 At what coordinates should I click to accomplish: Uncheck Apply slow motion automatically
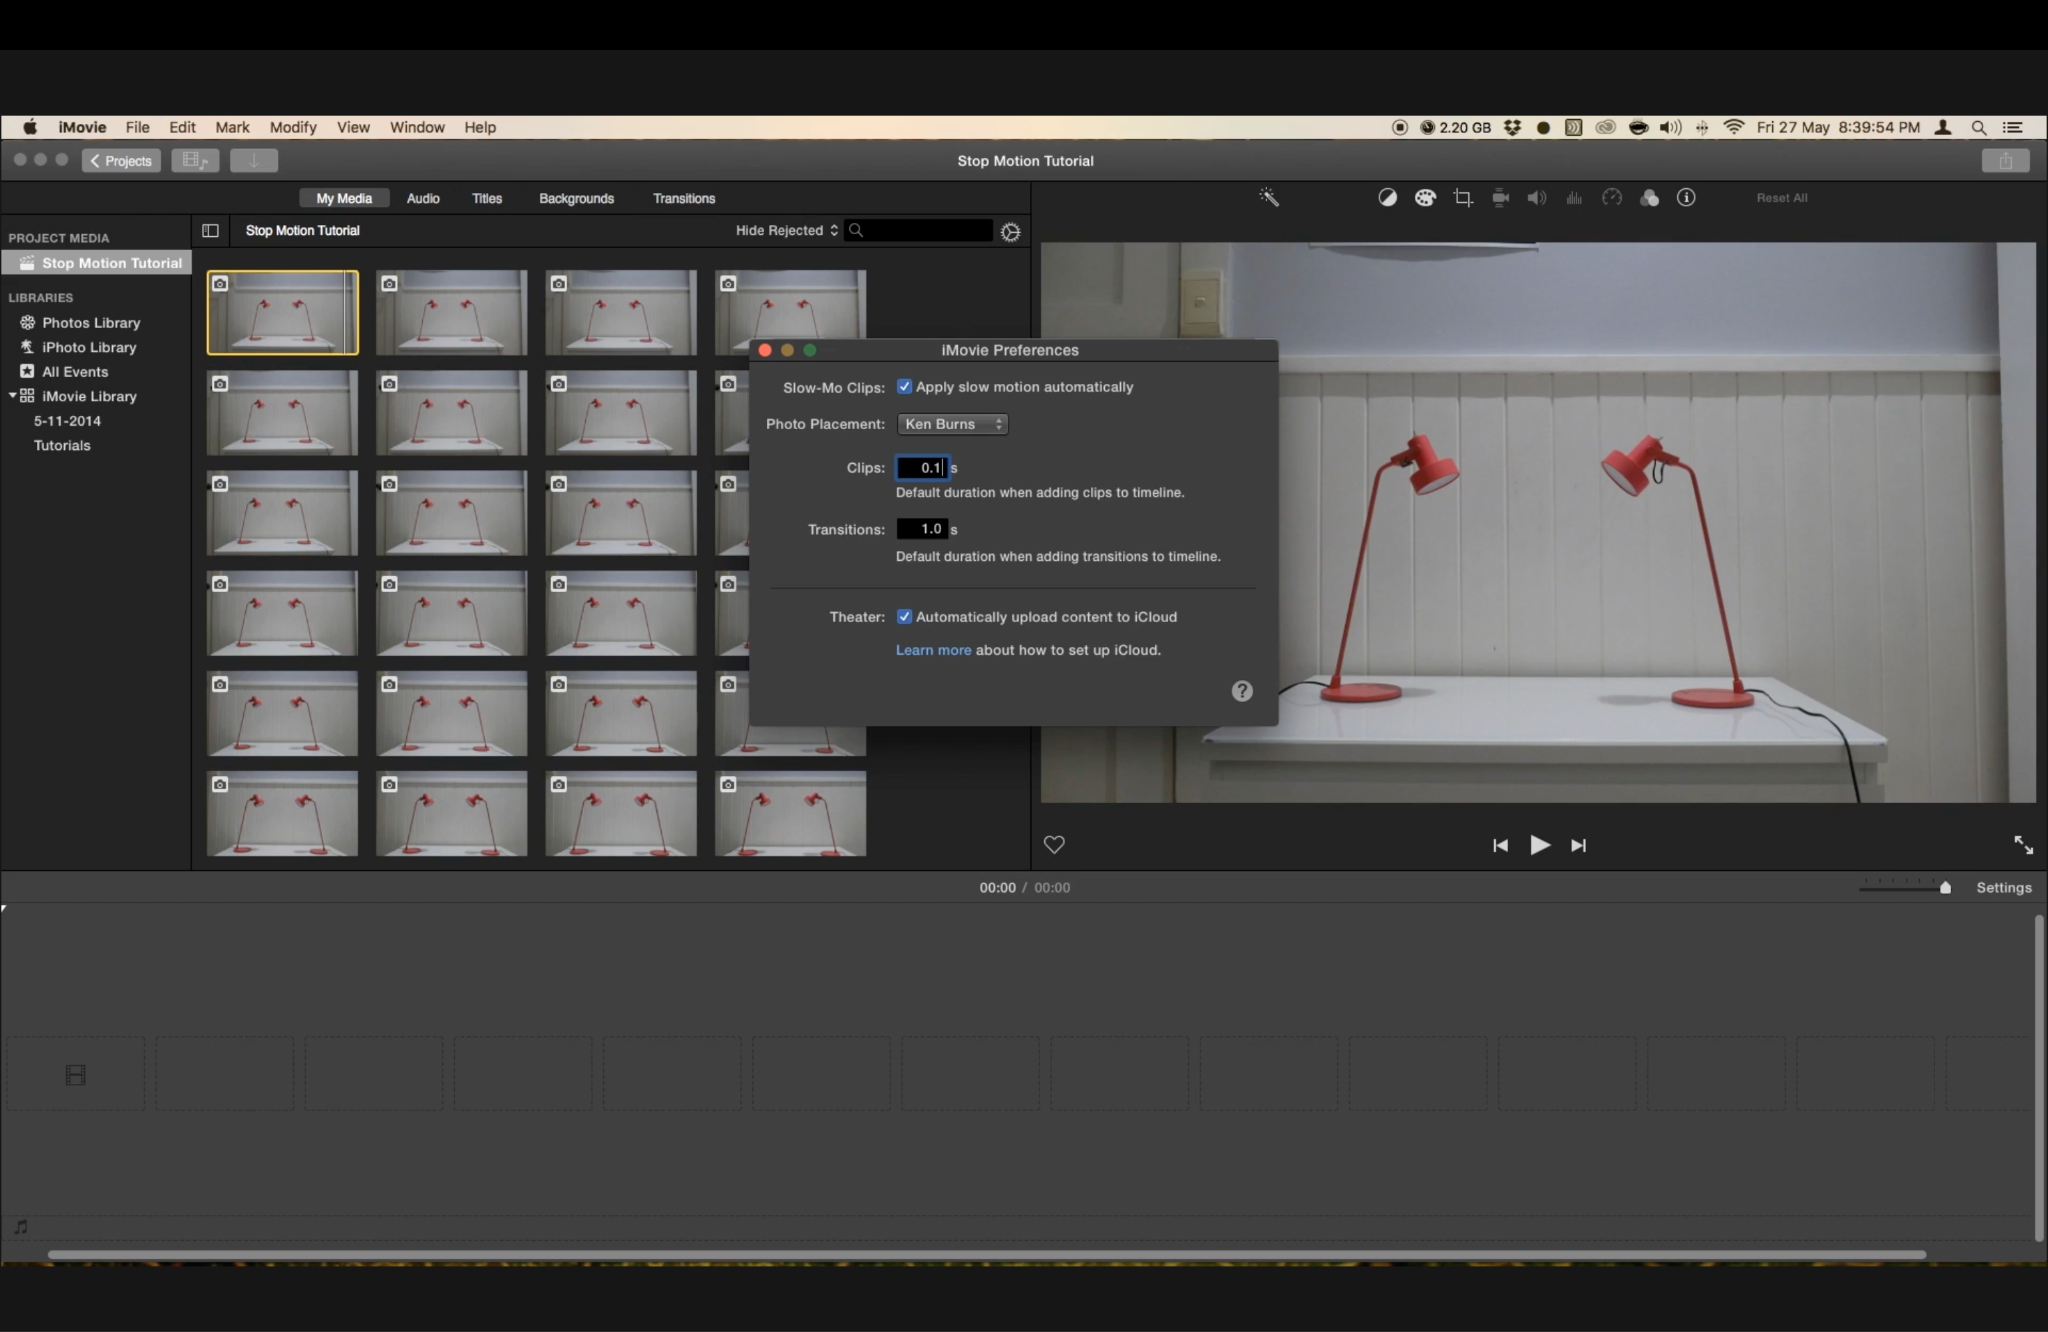(x=904, y=386)
